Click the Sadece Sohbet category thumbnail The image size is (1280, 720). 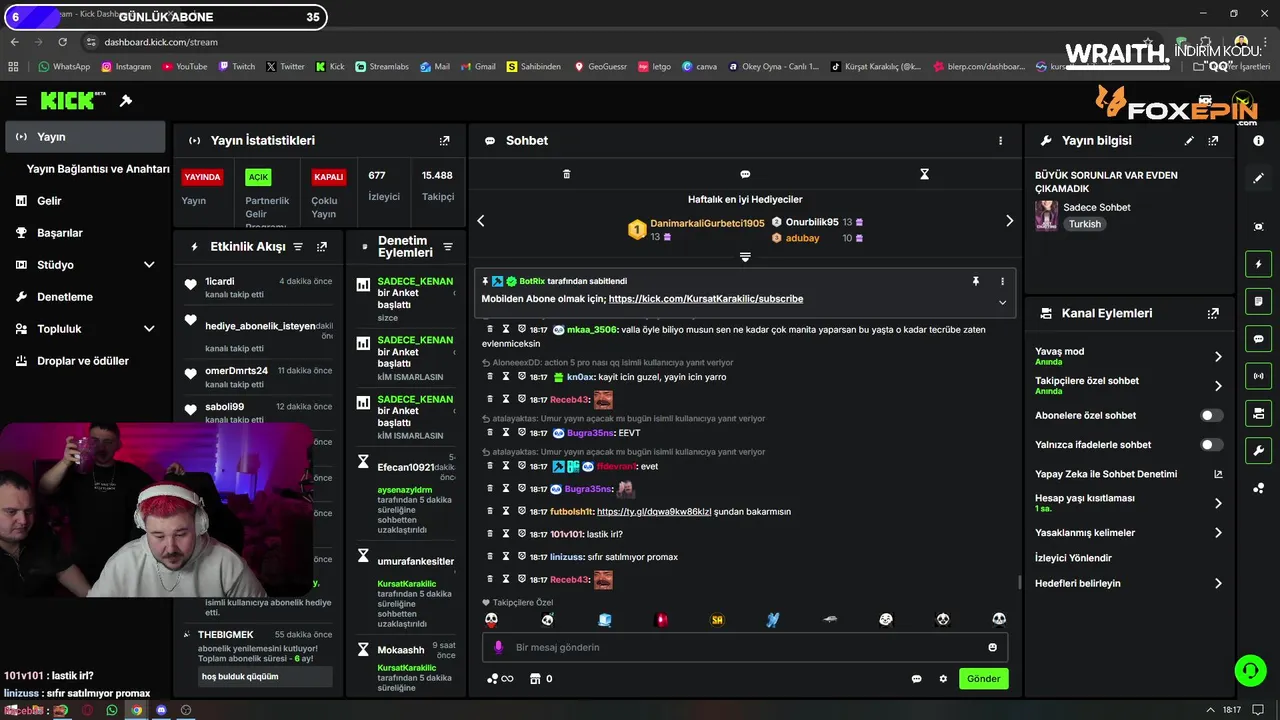(1047, 215)
